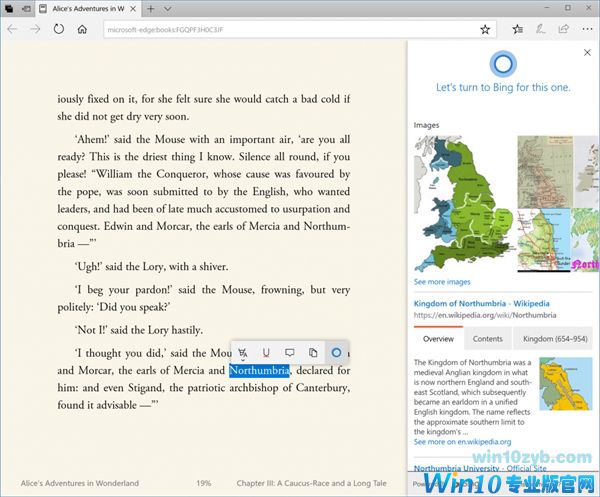Open a new tab with plus button
Viewport: 600px width, 497px height.
[x=150, y=8]
